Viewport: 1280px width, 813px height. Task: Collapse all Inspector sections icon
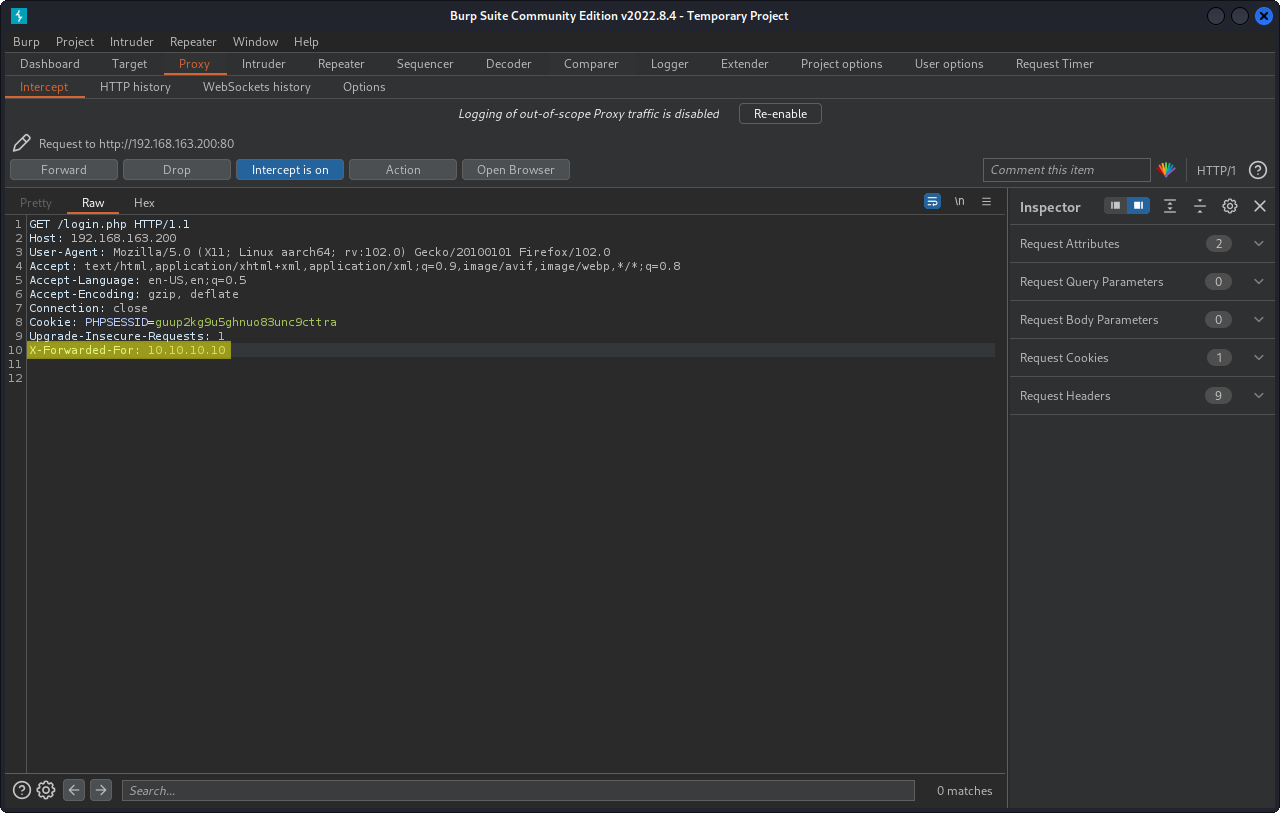coord(1200,206)
